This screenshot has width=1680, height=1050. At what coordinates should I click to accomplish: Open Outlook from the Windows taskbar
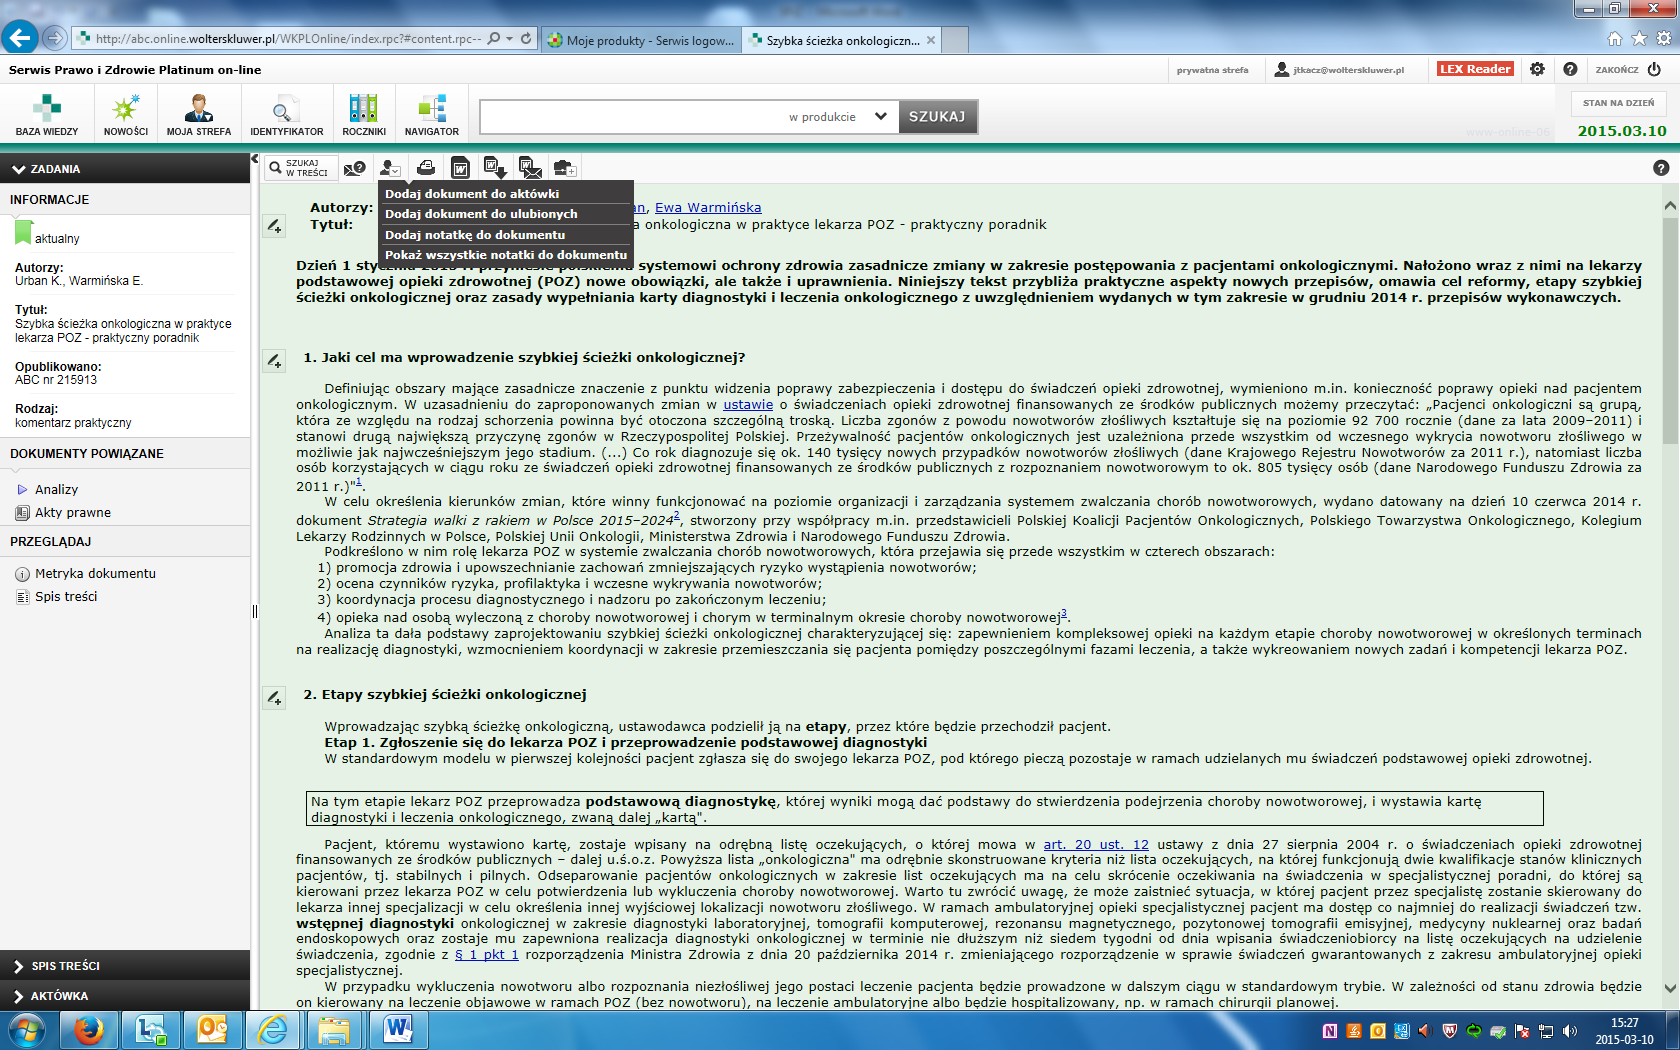click(x=212, y=1030)
